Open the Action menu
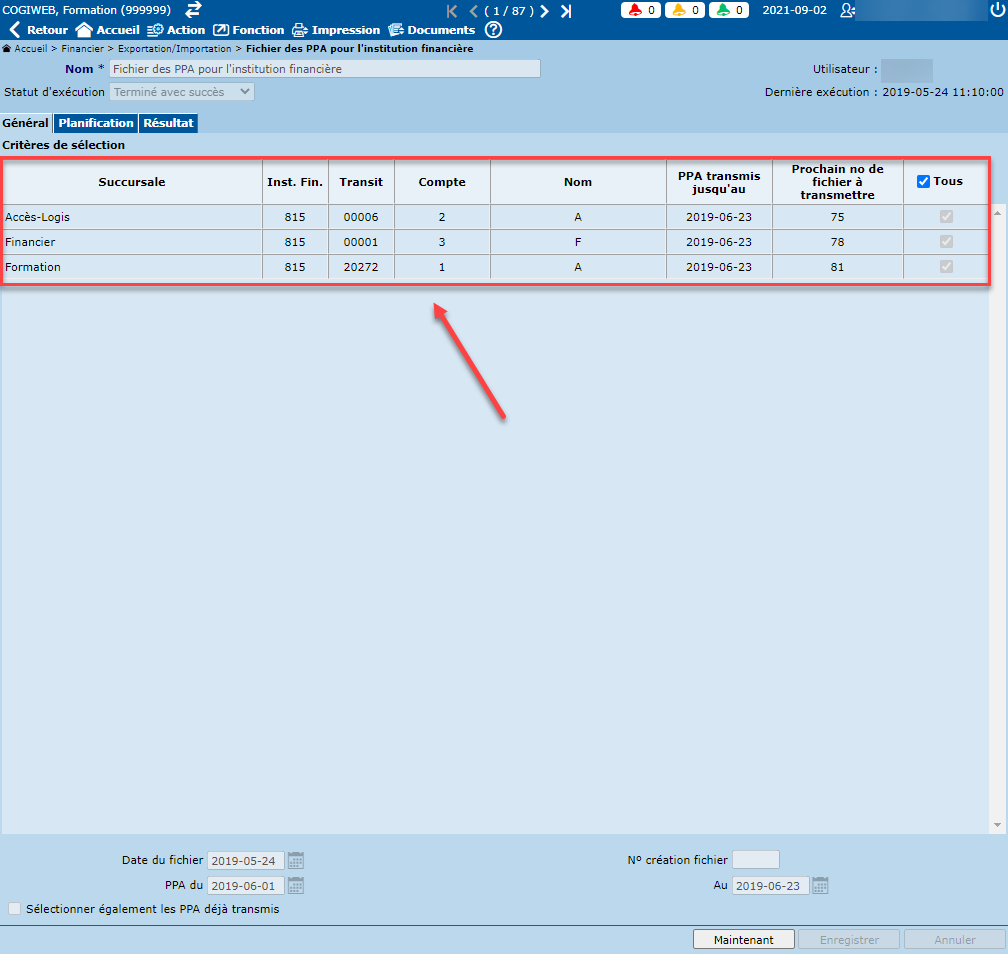1008x954 pixels. click(176, 30)
